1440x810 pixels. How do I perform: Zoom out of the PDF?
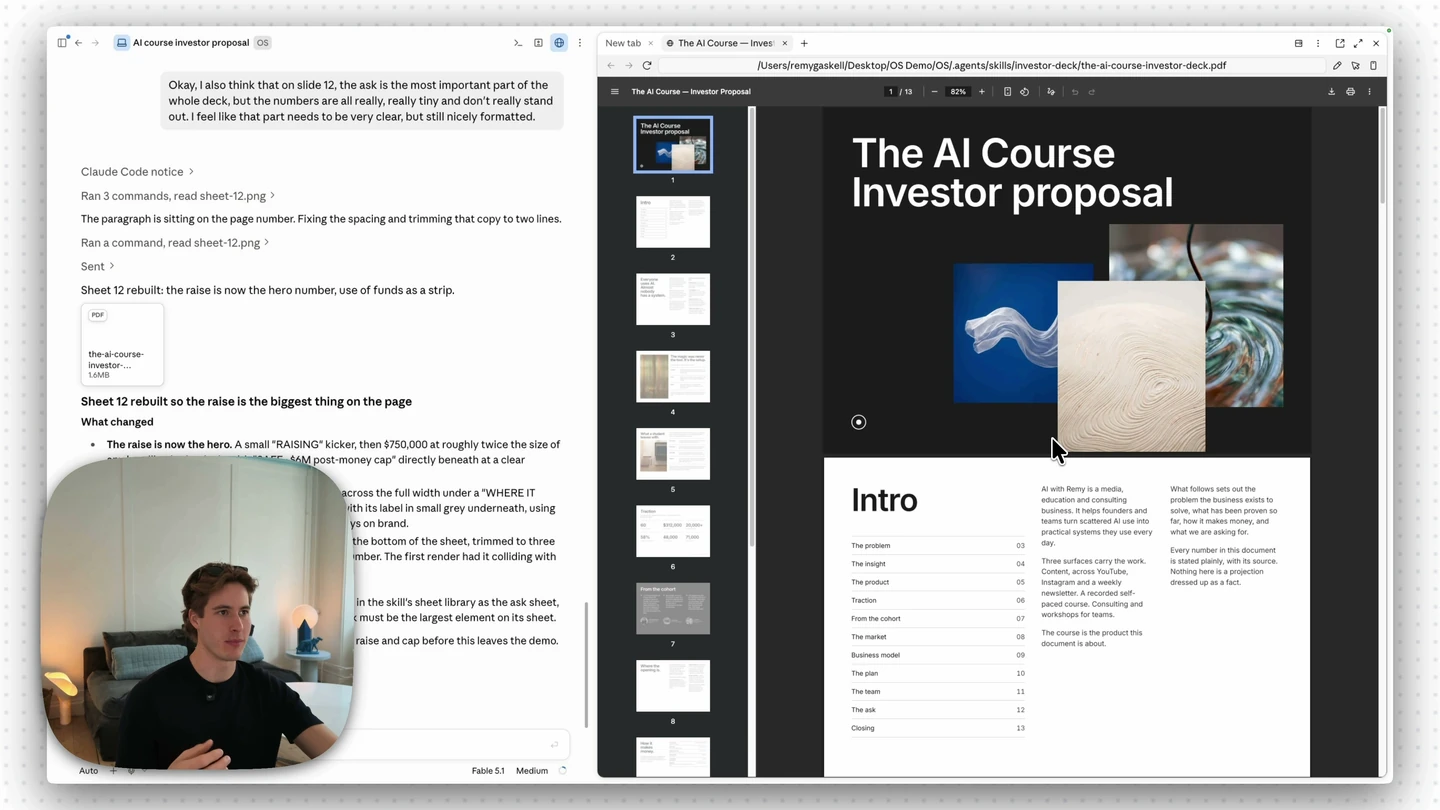(x=935, y=92)
